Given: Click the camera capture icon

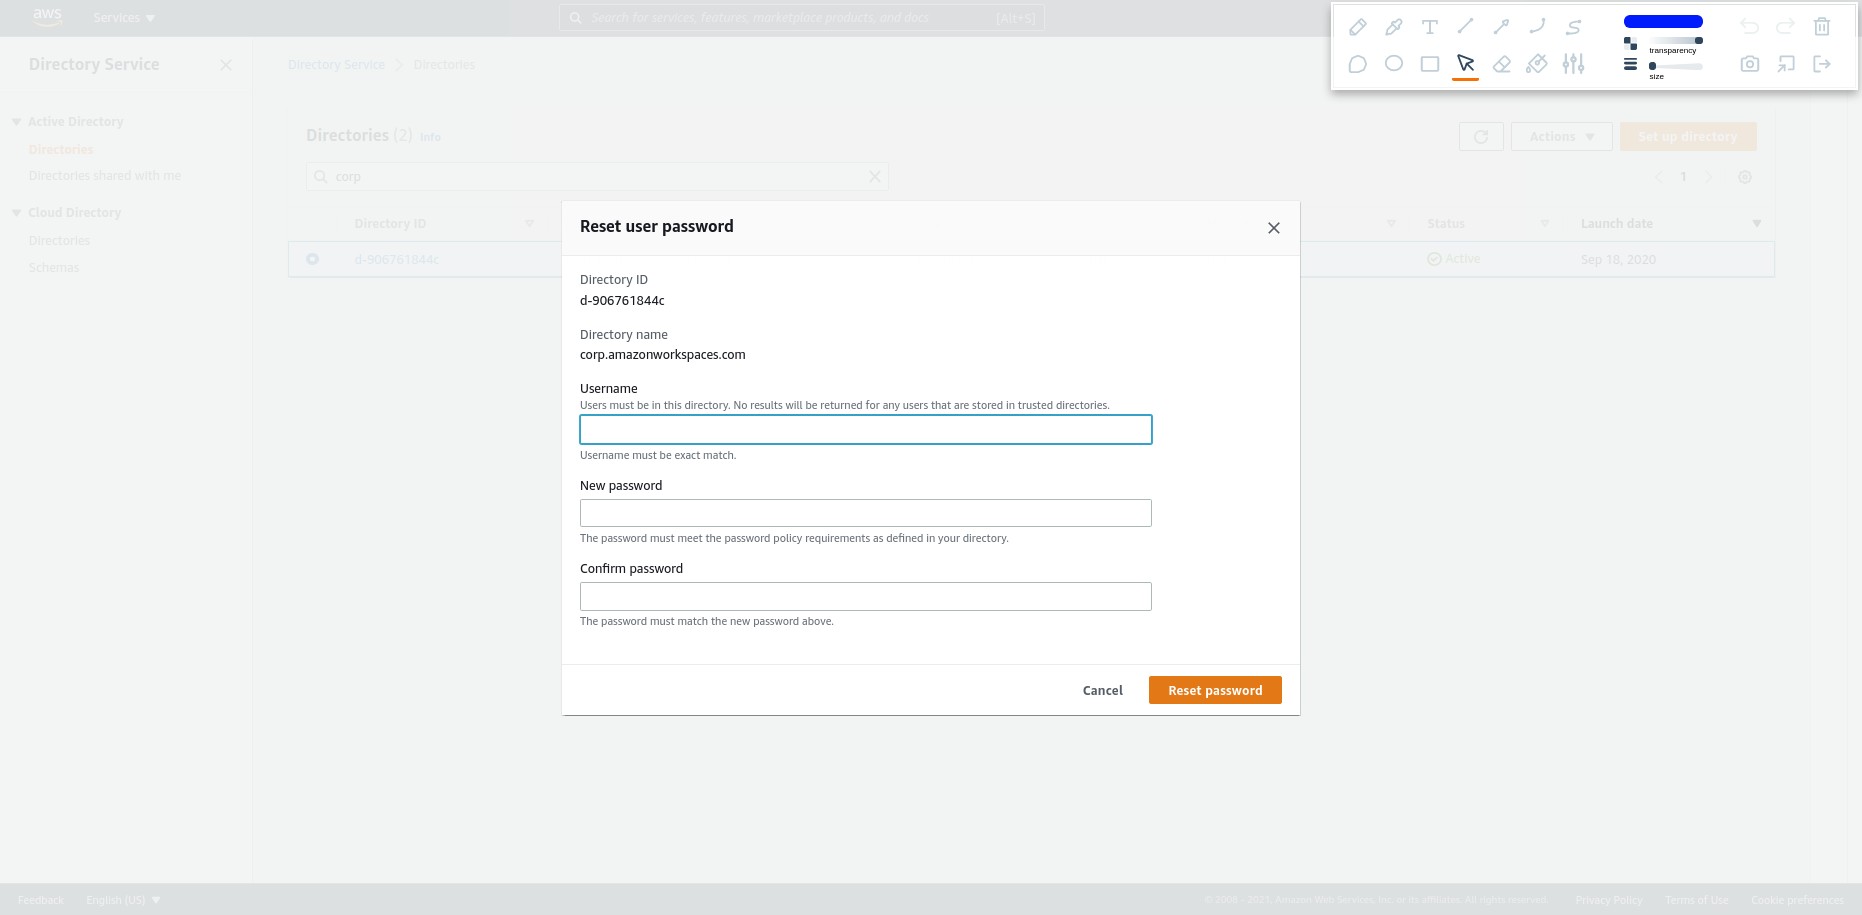Looking at the screenshot, I should (1749, 63).
